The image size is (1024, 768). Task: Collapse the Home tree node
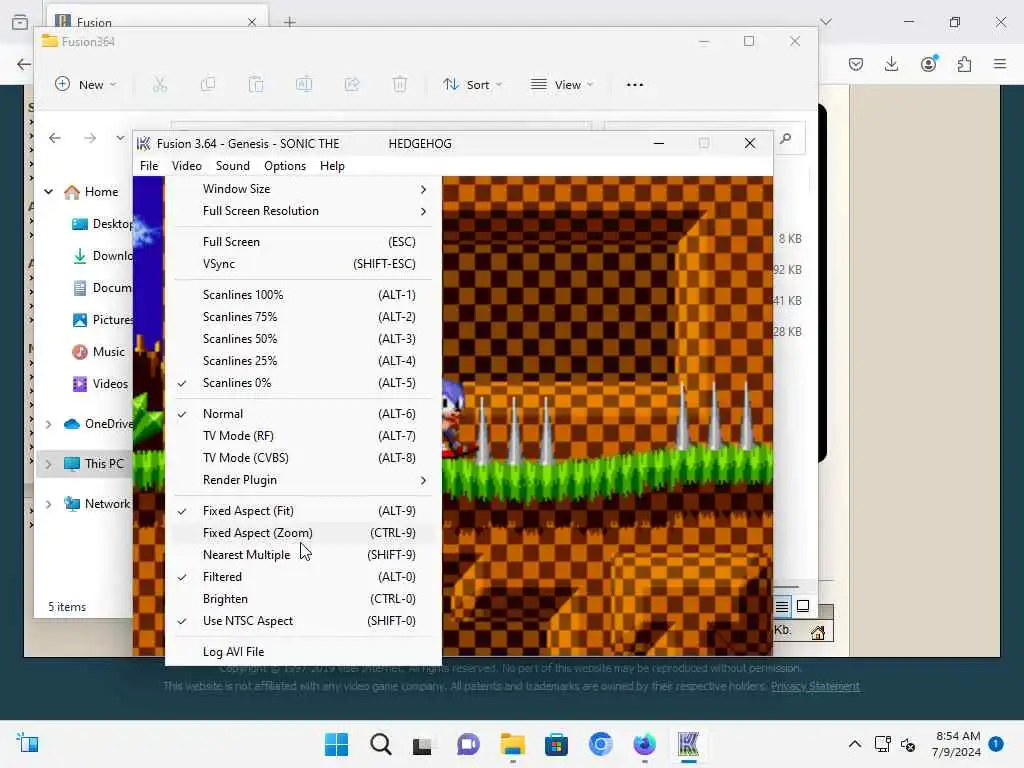[x=48, y=191]
